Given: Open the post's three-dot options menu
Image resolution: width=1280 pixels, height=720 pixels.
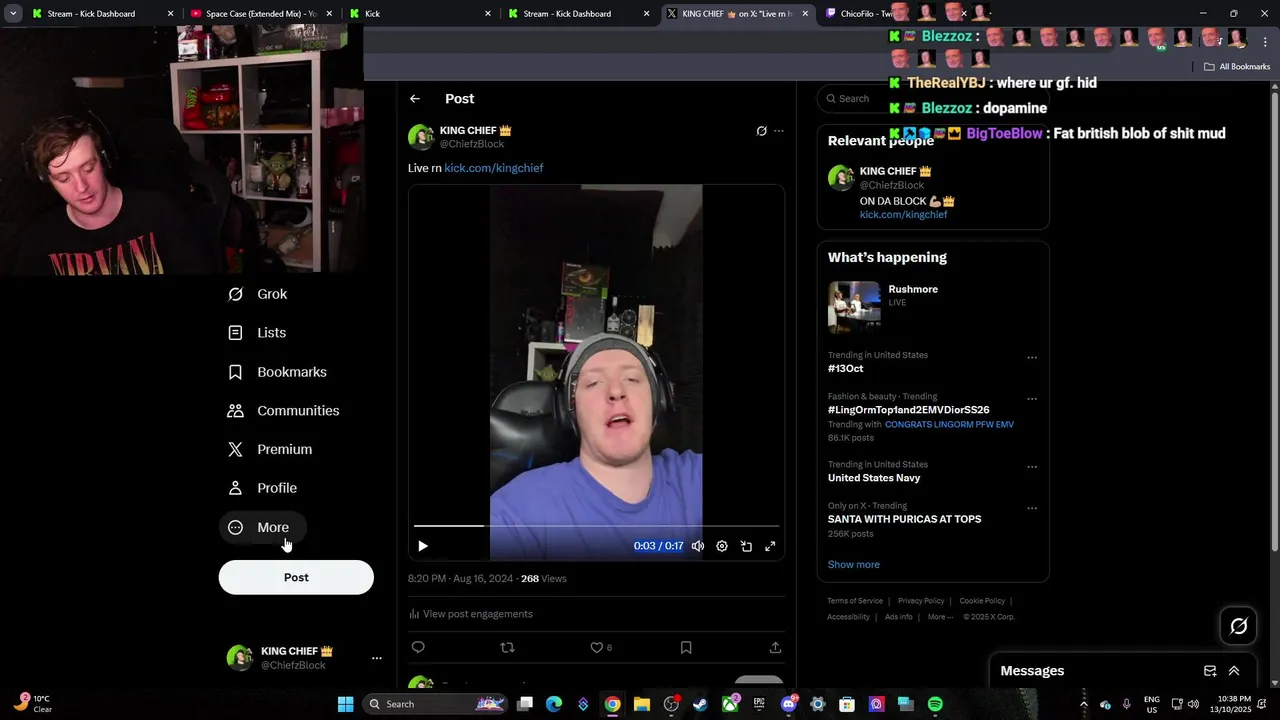Looking at the screenshot, I should pos(779,131).
